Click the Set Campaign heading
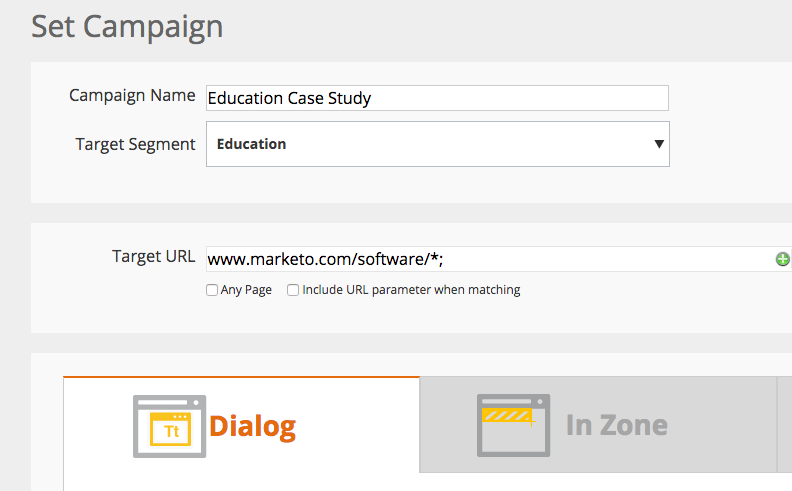 pos(127,27)
